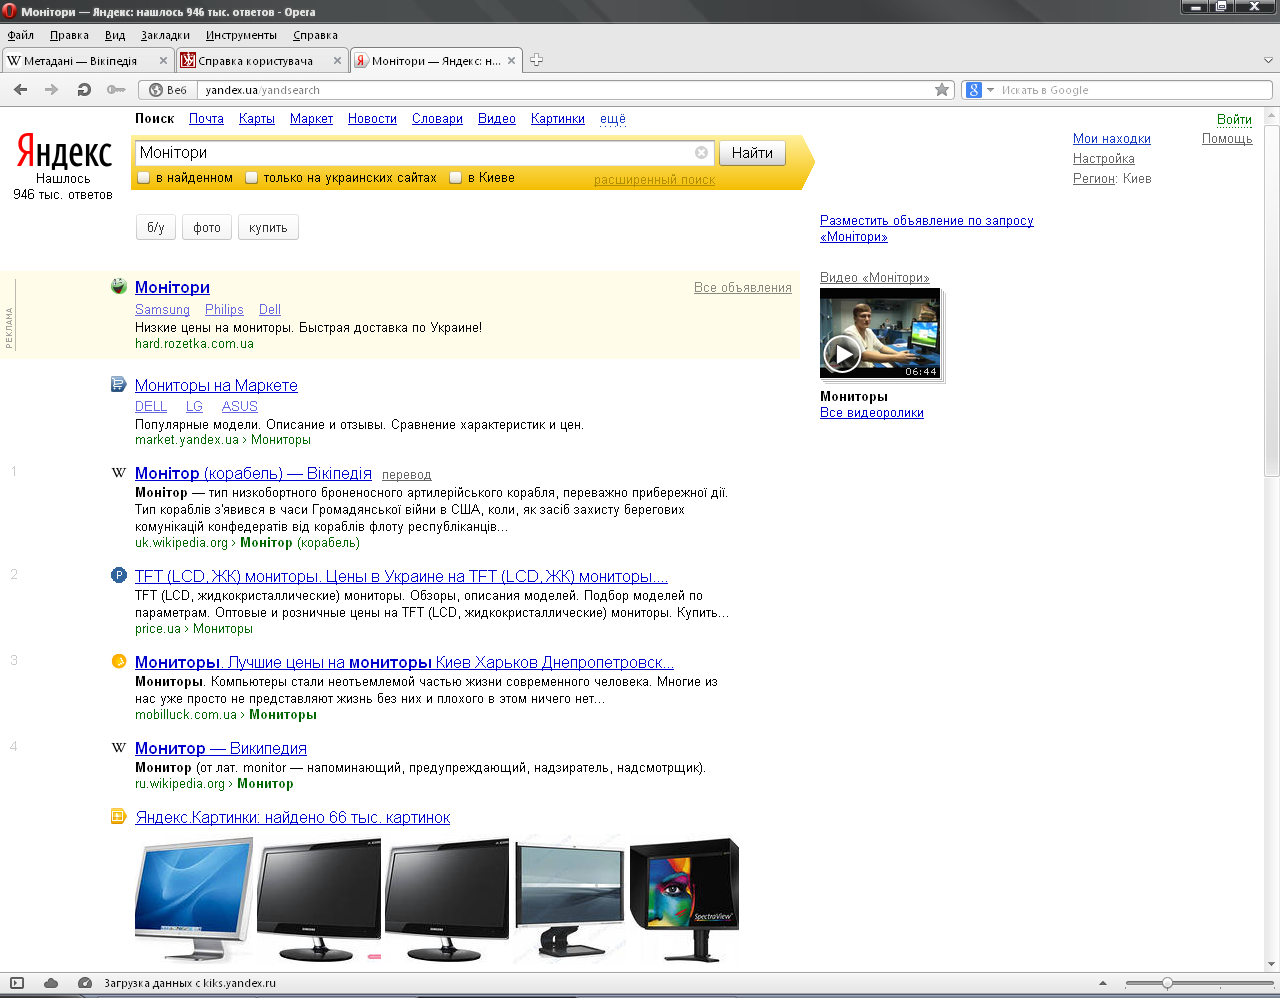Click the Яндекс.Картинки icon
Image resolution: width=1280 pixels, height=998 pixels.
click(119, 816)
